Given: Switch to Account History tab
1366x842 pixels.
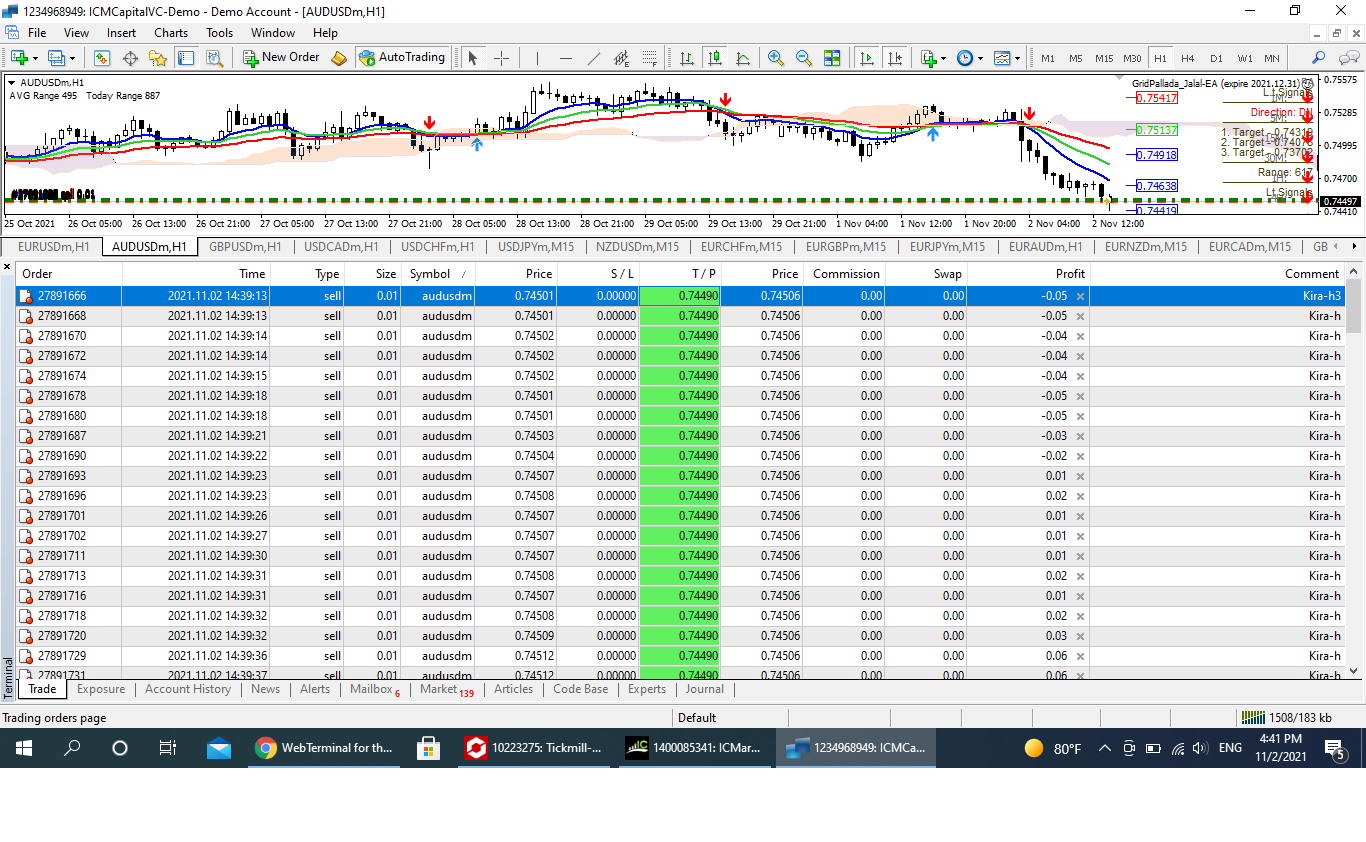Looking at the screenshot, I should pyautogui.click(x=187, y=689).
